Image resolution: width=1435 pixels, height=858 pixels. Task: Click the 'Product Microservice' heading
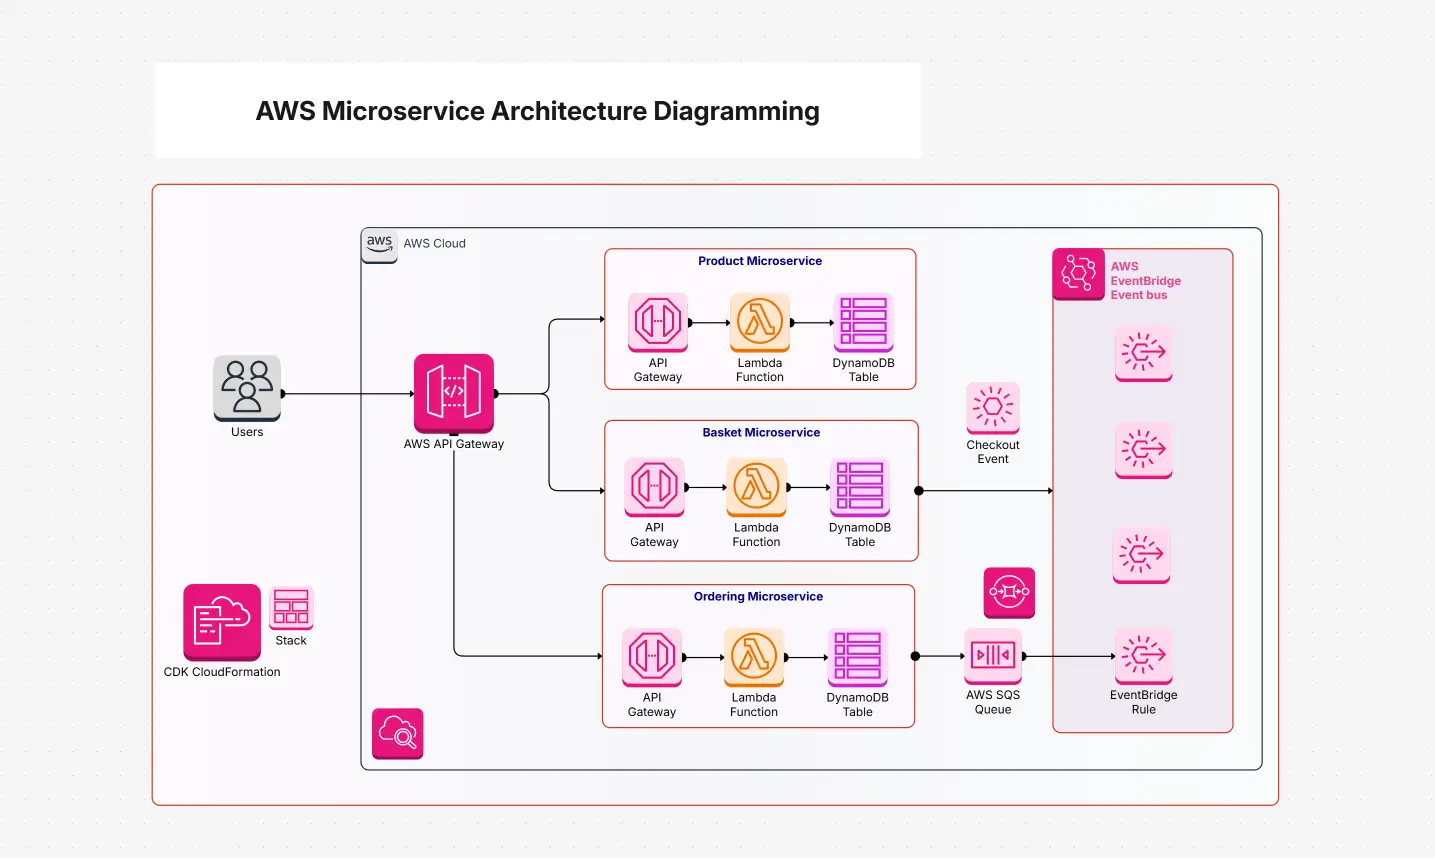click(760, 261)
